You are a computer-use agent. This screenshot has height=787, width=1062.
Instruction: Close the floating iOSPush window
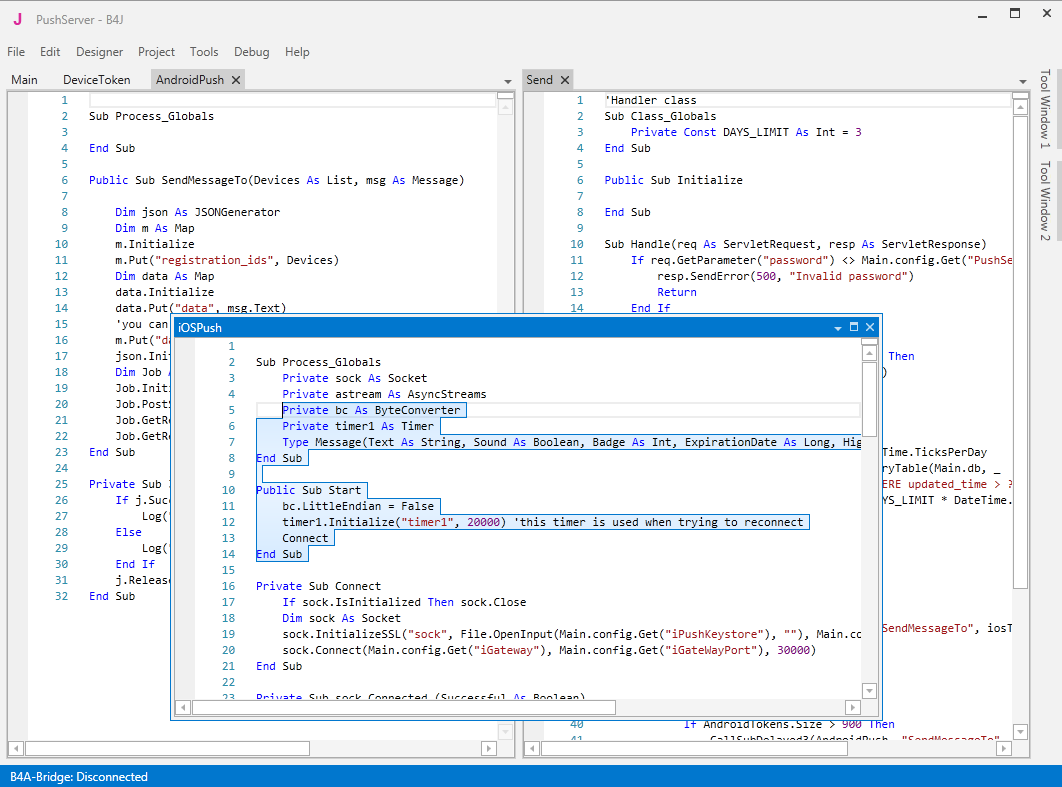(x=870, y=327)
